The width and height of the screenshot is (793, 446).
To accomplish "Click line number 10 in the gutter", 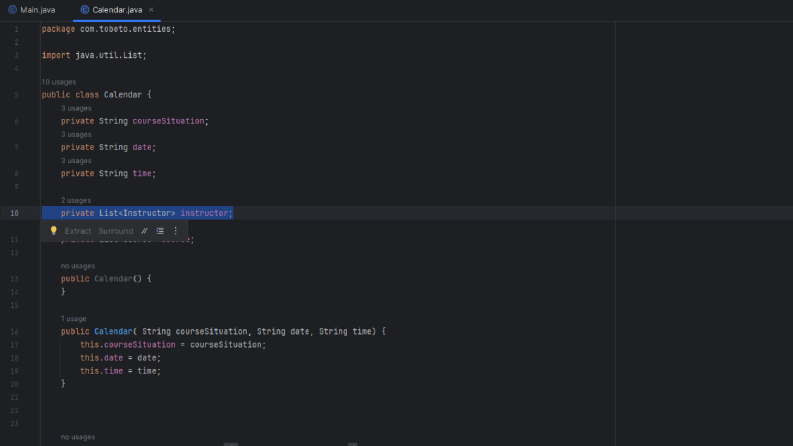I will (14, 213).
